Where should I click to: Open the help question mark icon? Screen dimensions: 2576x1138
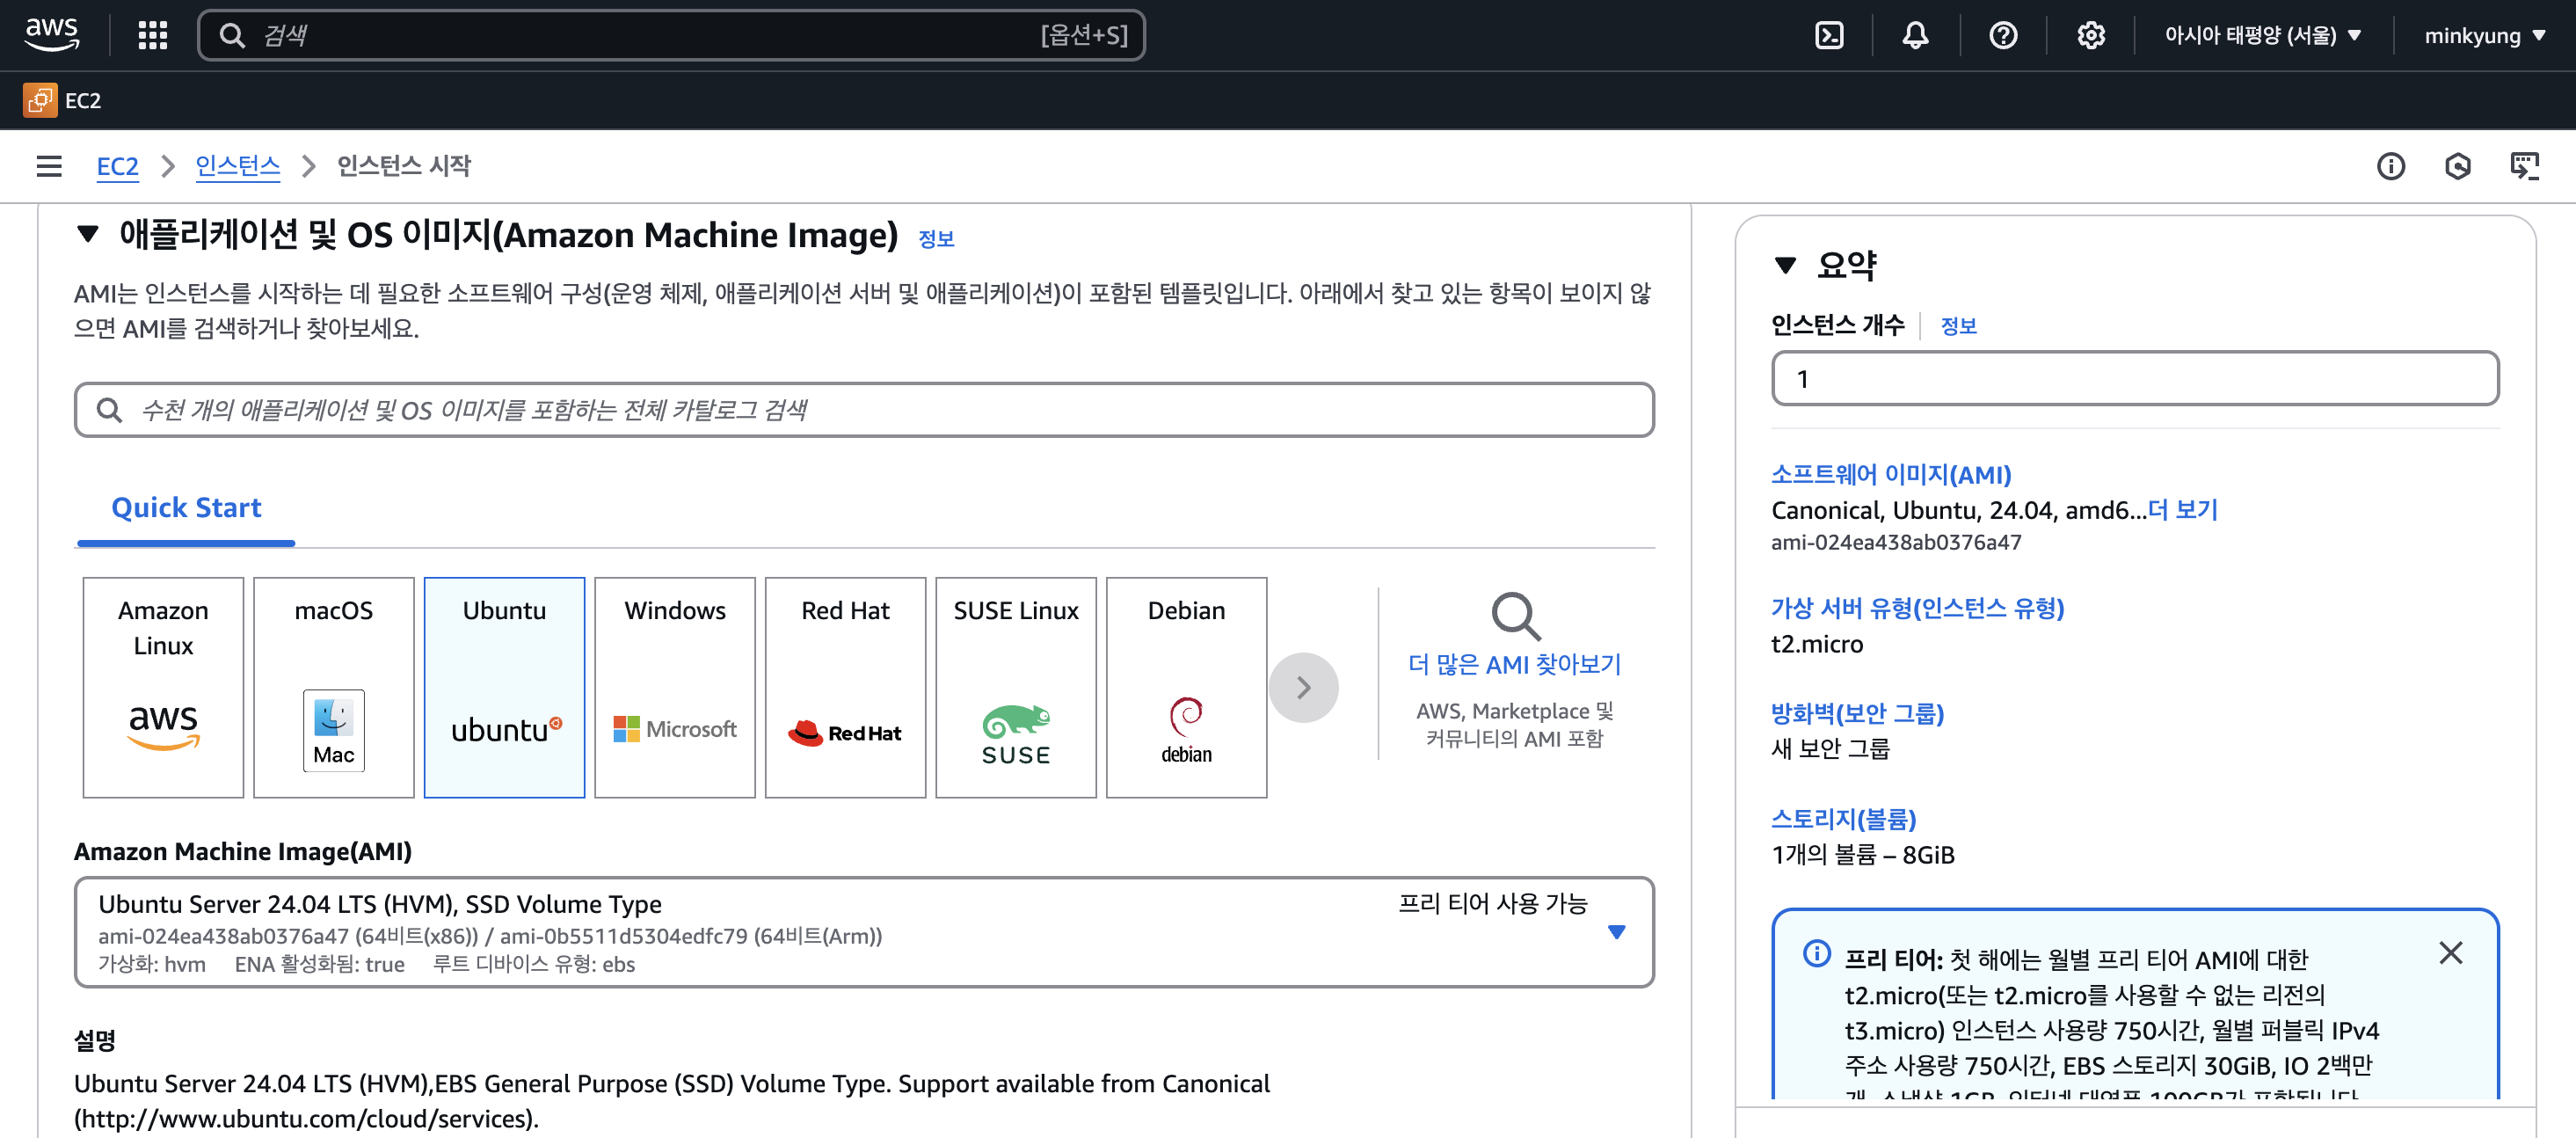point(2003,35)
